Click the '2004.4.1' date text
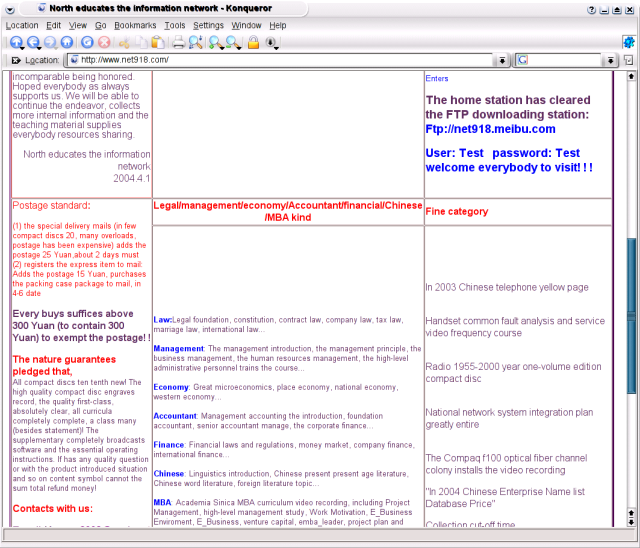The image size is (640, 548). pyautogui.click(x=132, y=178)
